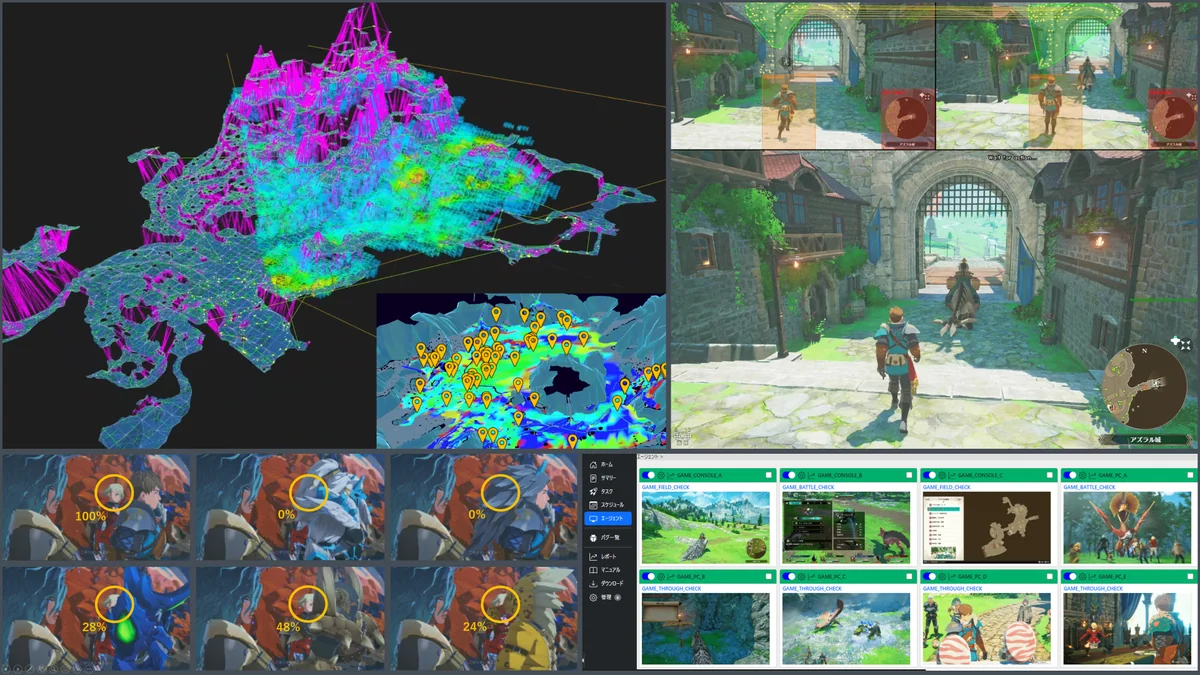
Task: Open the ホーム (Home) sidebar item
Action: (607, 465)
